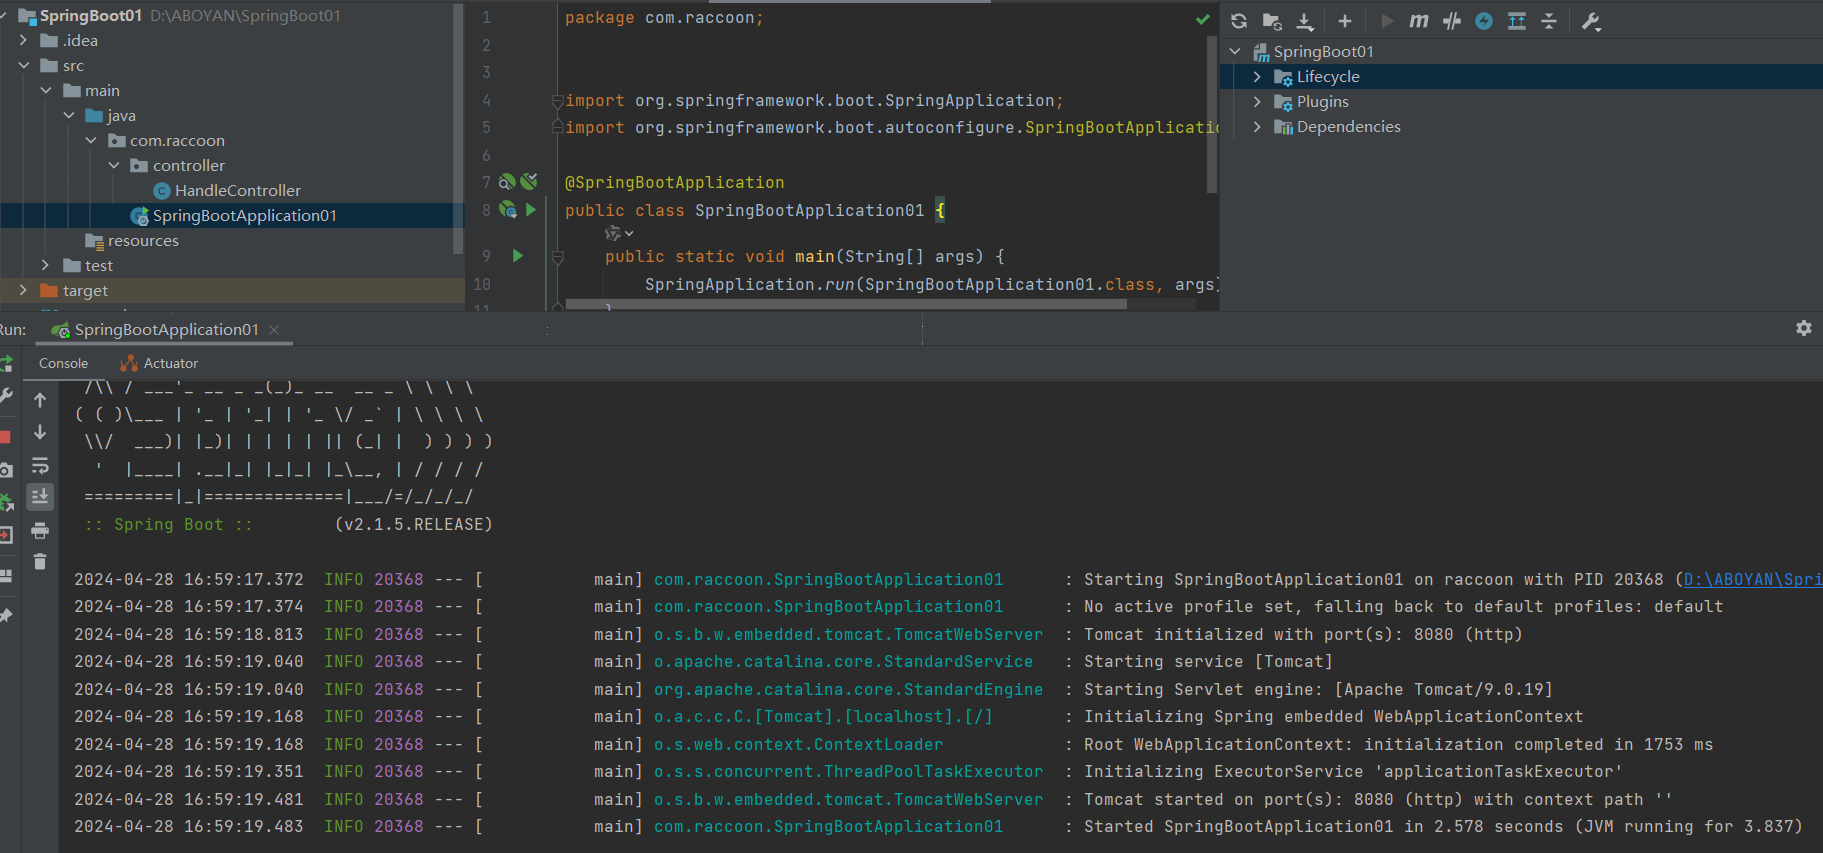The height and width of the screenshot is (853, 1823).
Task: Toggle soft-wrap in console
Action: pos(40,465)
